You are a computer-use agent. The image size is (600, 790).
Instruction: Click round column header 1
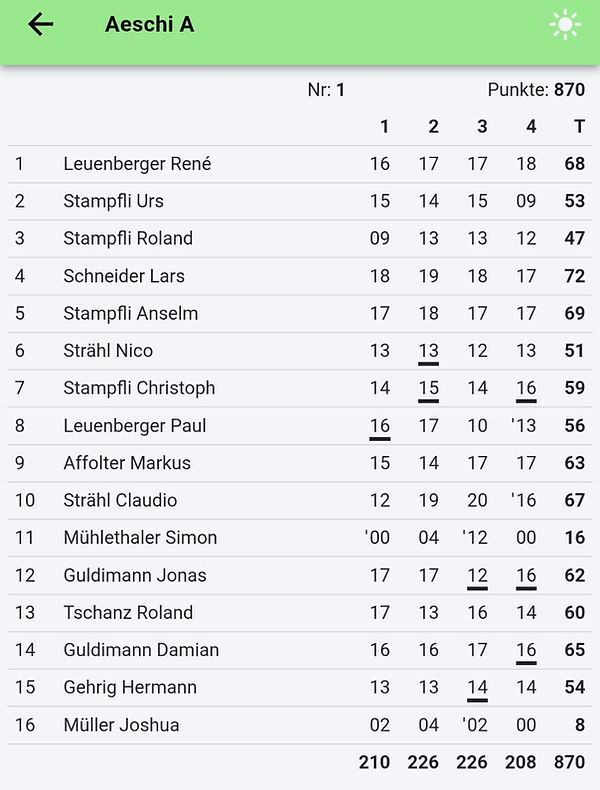pyautogui.click(x=384, y=126)
